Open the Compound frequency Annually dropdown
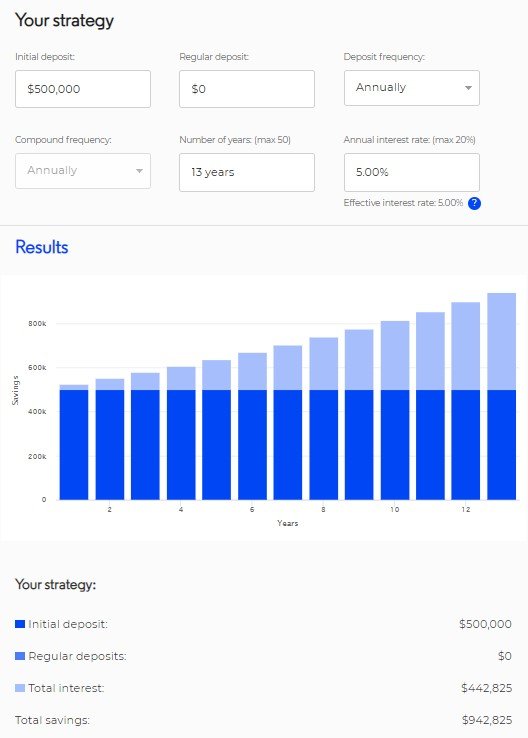Viewport: 528px width, 738px height. coord(83,171)
